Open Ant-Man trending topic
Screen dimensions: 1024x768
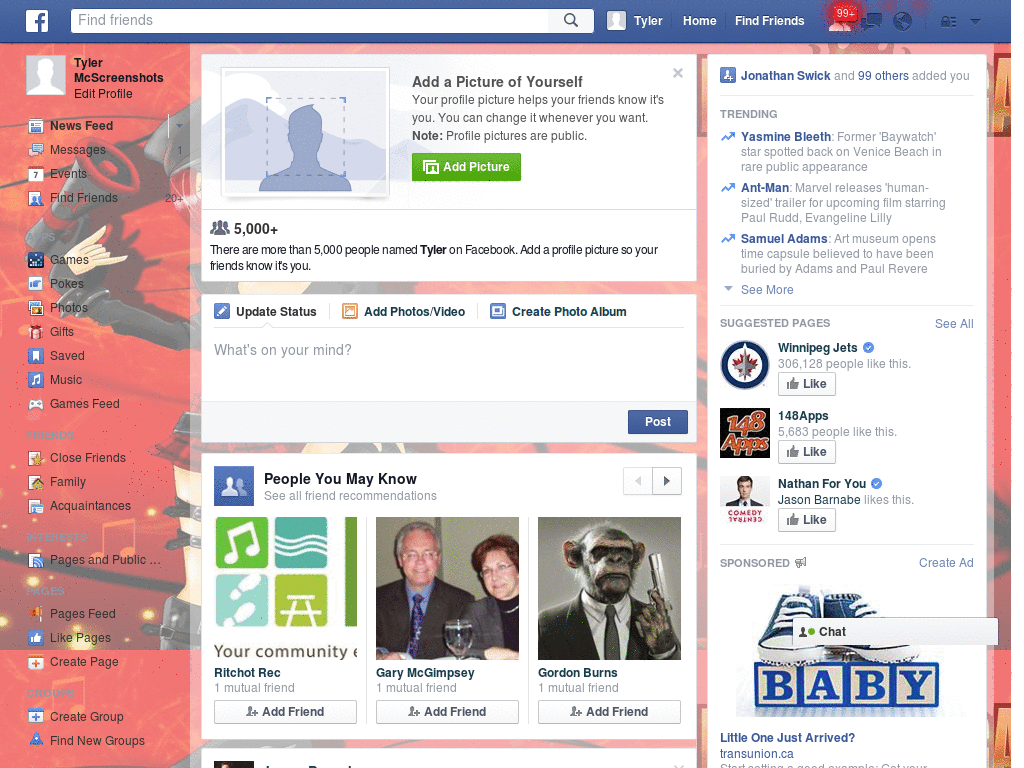pyautogui.click(x=765, y=188)
